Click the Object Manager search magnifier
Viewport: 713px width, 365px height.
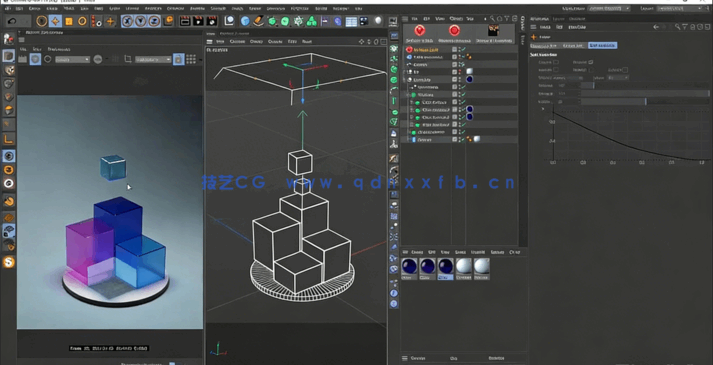tap(492, 19)
